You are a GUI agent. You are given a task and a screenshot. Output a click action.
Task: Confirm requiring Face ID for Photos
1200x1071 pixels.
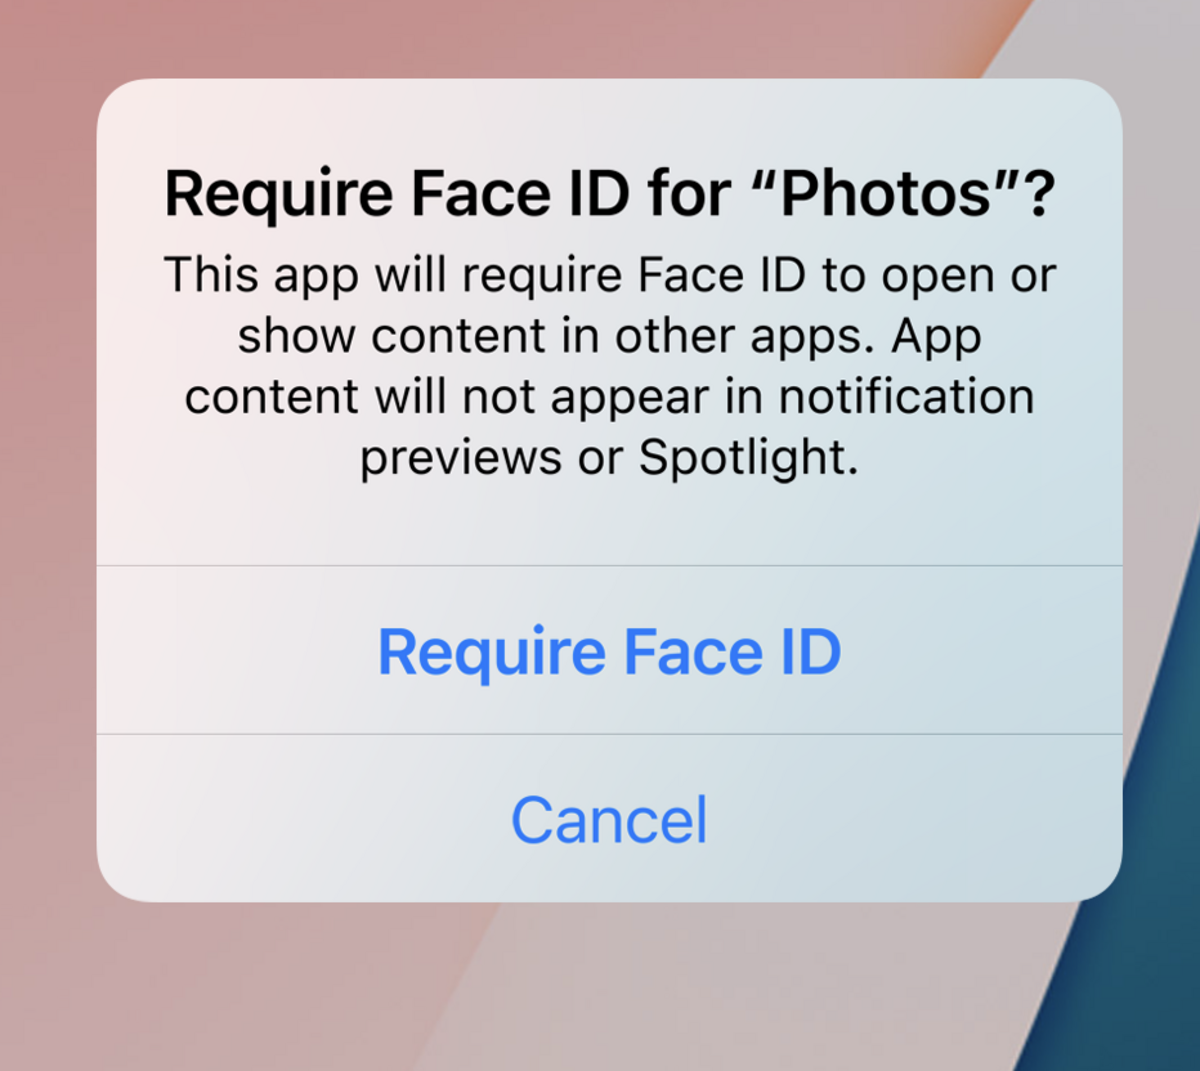[x=609, y=651]
